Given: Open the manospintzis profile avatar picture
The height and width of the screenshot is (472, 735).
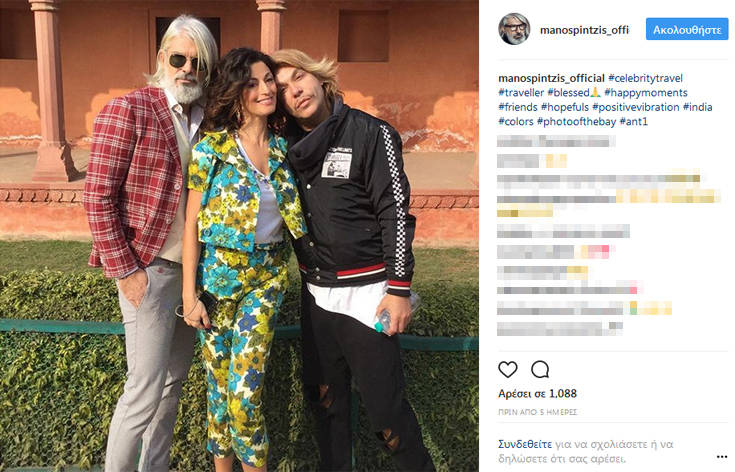Looking at the screenshot, I should [514, 29].
